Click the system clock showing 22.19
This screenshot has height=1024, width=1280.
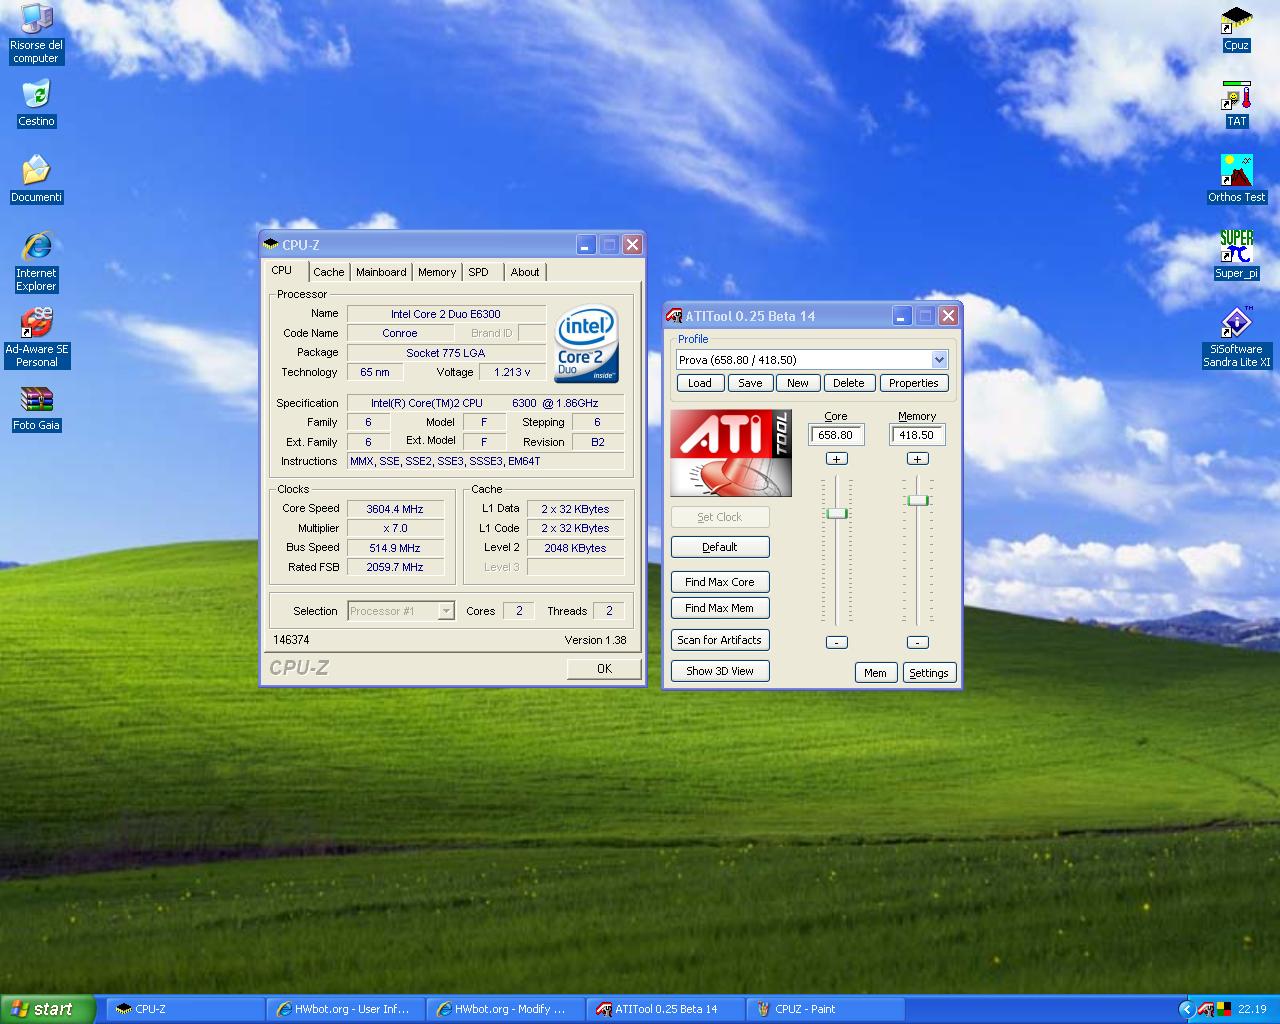[1252, 1009]
